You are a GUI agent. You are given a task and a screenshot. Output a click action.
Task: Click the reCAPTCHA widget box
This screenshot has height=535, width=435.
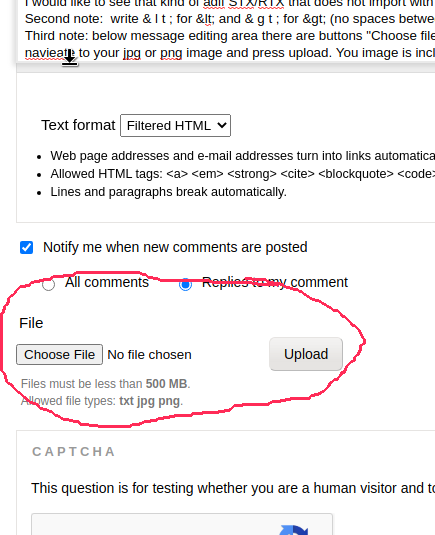point(182,524)
